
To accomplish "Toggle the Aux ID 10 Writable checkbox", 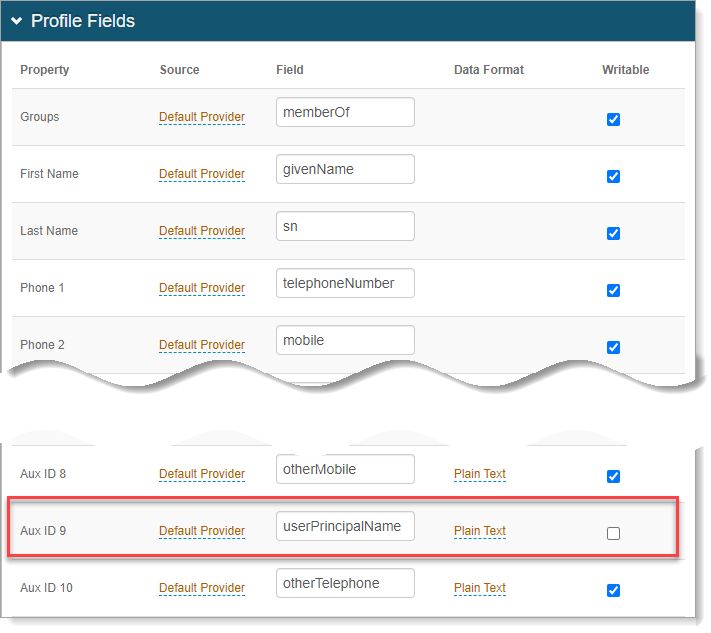I will 613,590.
